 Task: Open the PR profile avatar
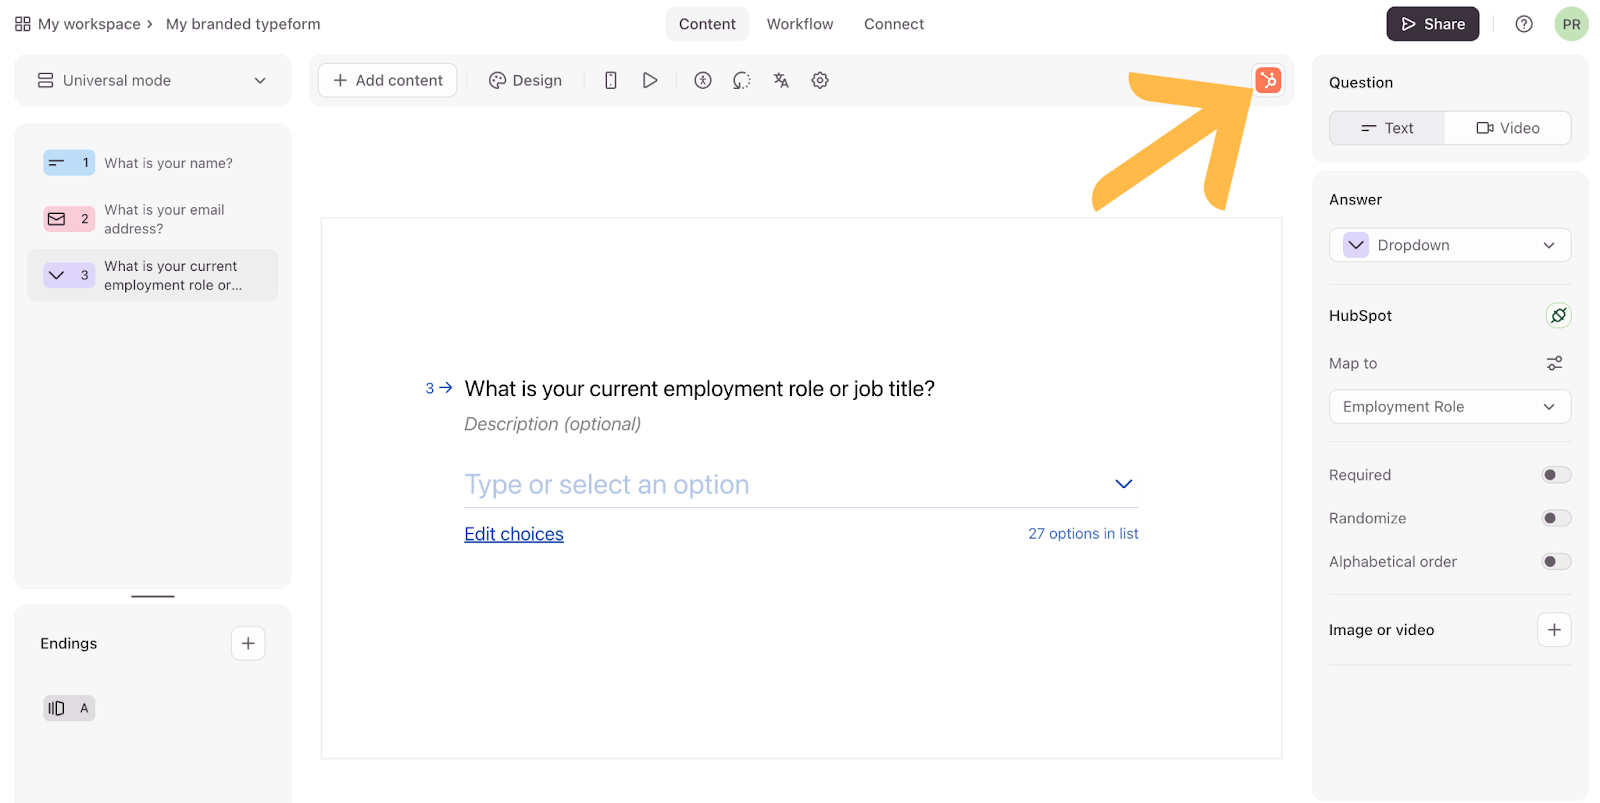click(x=1571, y=24)
